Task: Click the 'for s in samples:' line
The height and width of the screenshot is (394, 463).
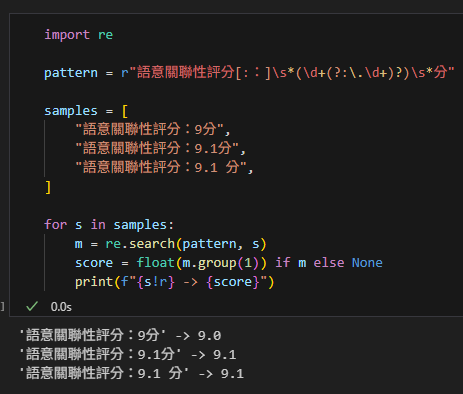Action: coord(109,225)
